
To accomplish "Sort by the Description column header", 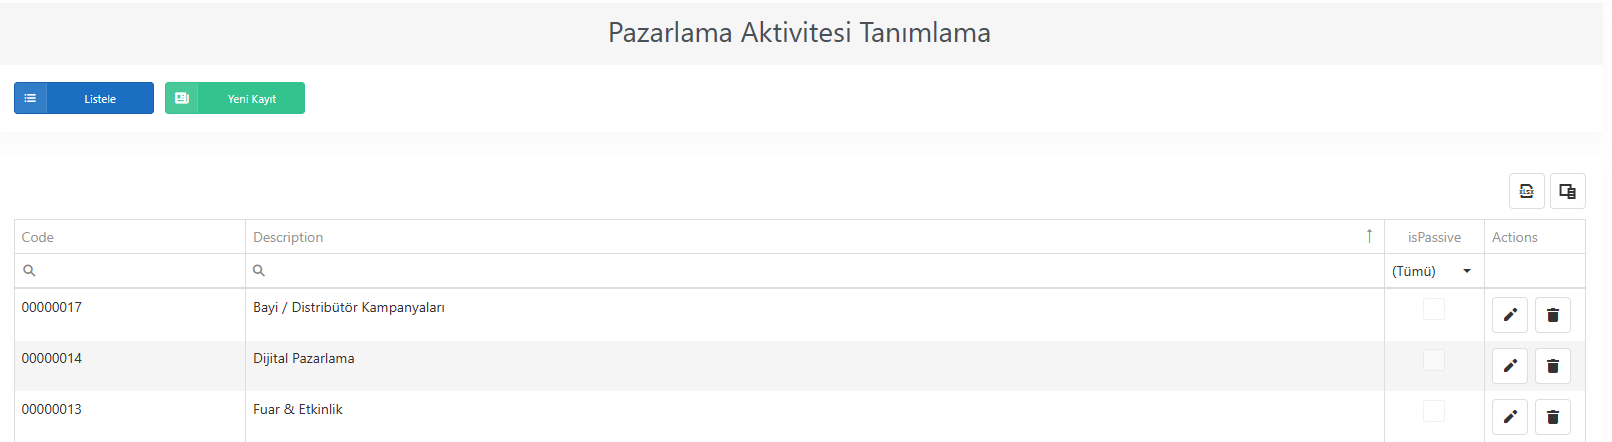I will (x=815, y=237).
